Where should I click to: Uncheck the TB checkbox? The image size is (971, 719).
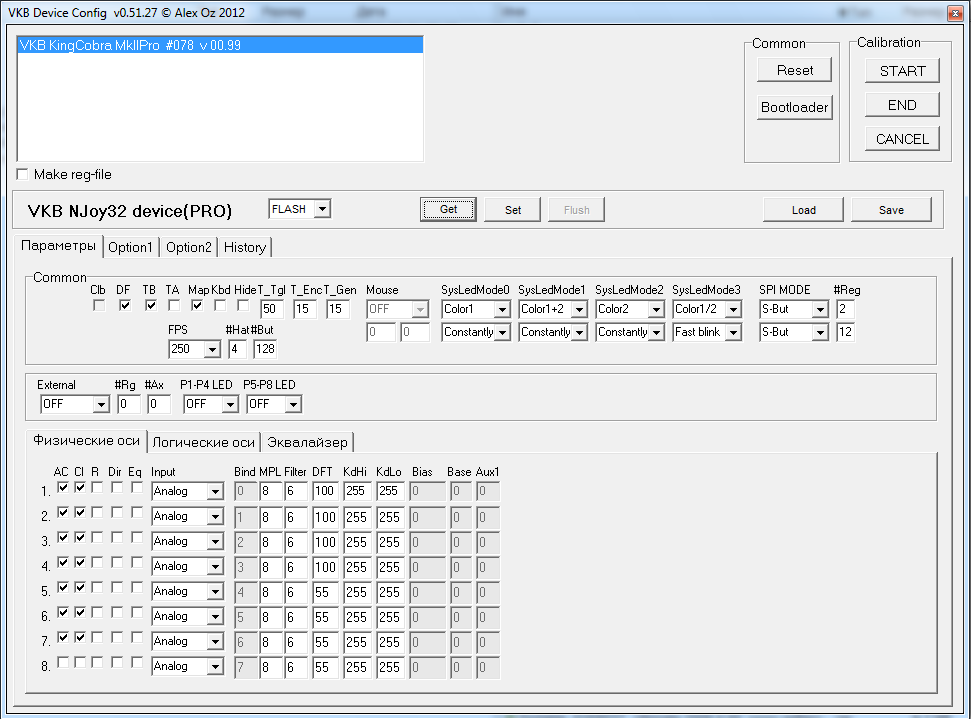[x=150, y=305]
